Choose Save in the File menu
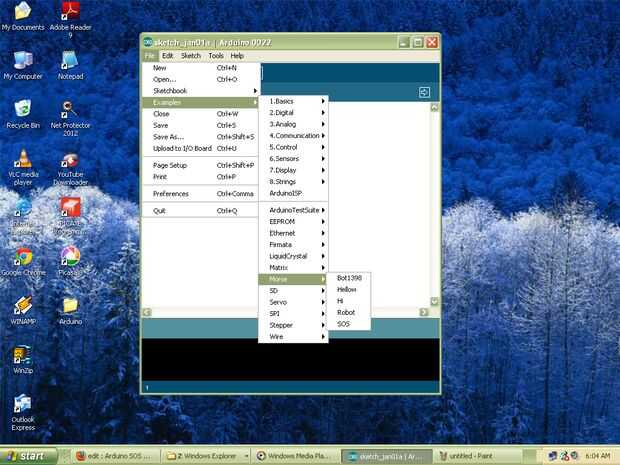The image size is (620, 465). [200, 125]
